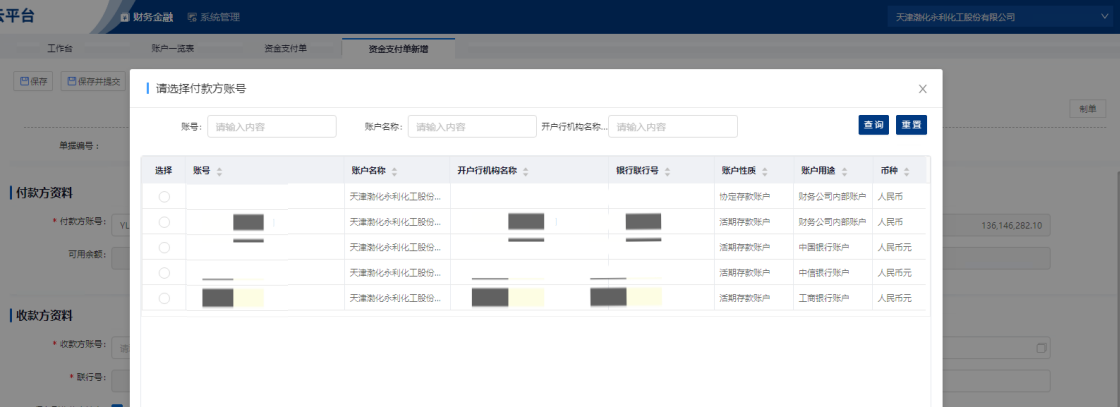
Task: Select radio button for 中信银行账户 row
Action: click(164, 272)
